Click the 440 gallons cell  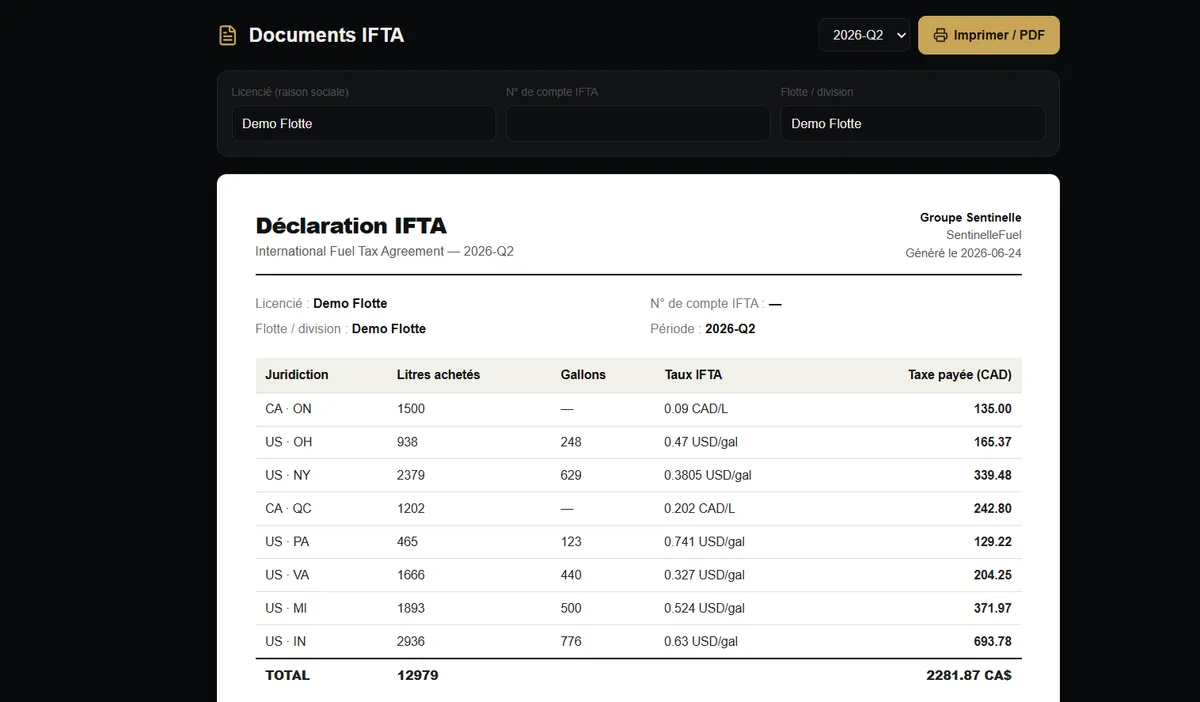click(x=571, y=575)
